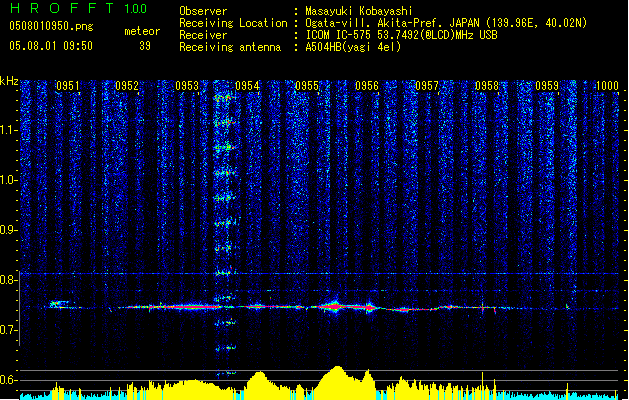Click the Ogata-vill. Akita-Pref. JAPAN location text
This screenshot has height=400, width=629.
[x=446, y=23]
